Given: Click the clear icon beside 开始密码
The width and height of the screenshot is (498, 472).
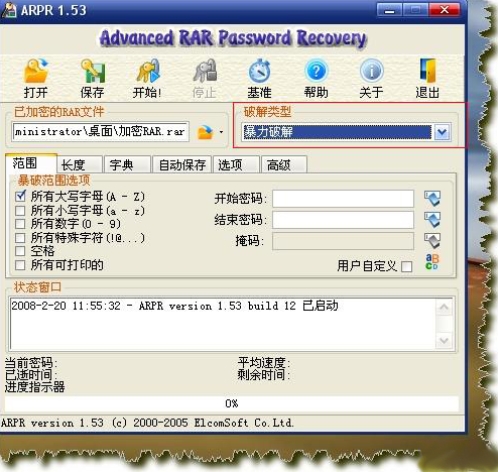Looking at the screenshot, I should pyautogui.click(x=432, y=198).
